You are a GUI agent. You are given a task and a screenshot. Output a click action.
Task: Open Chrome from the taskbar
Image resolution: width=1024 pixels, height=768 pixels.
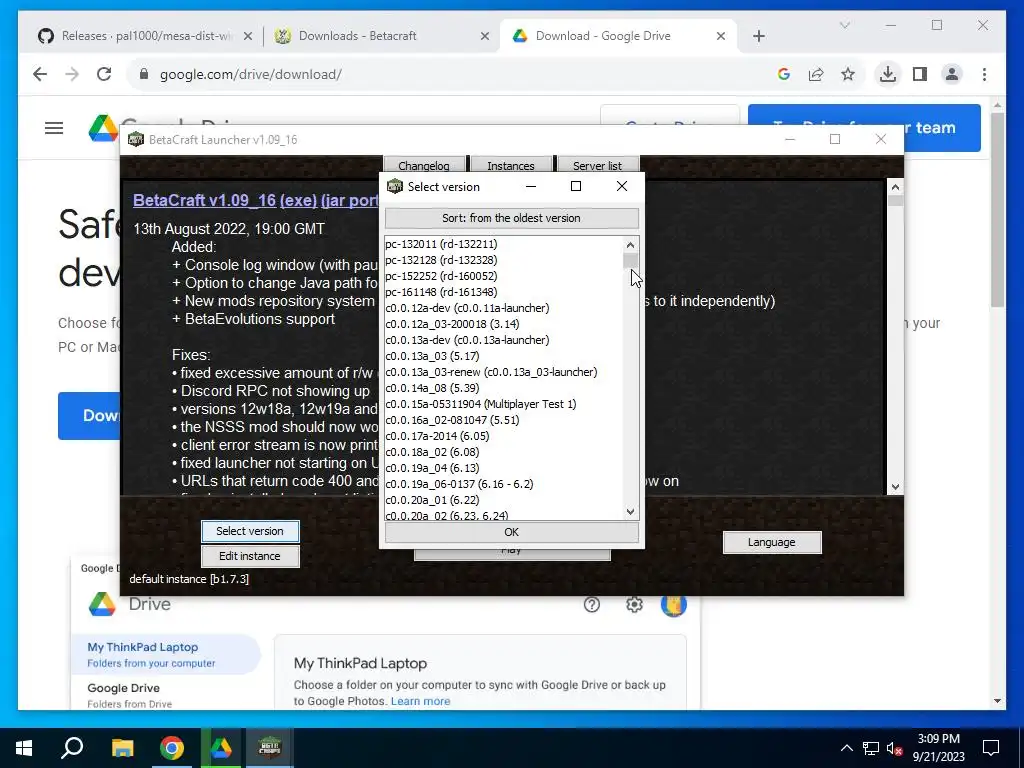click(172, 748)
